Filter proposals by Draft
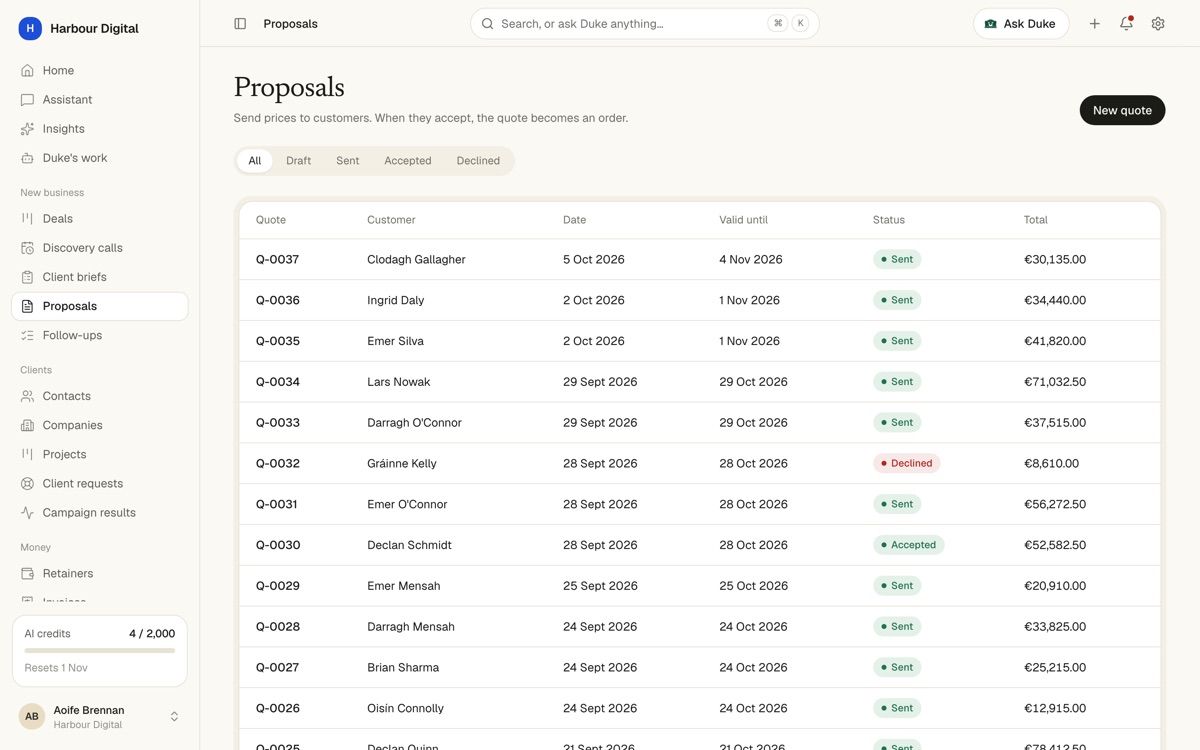1200x750 pixels. (298, 161)
